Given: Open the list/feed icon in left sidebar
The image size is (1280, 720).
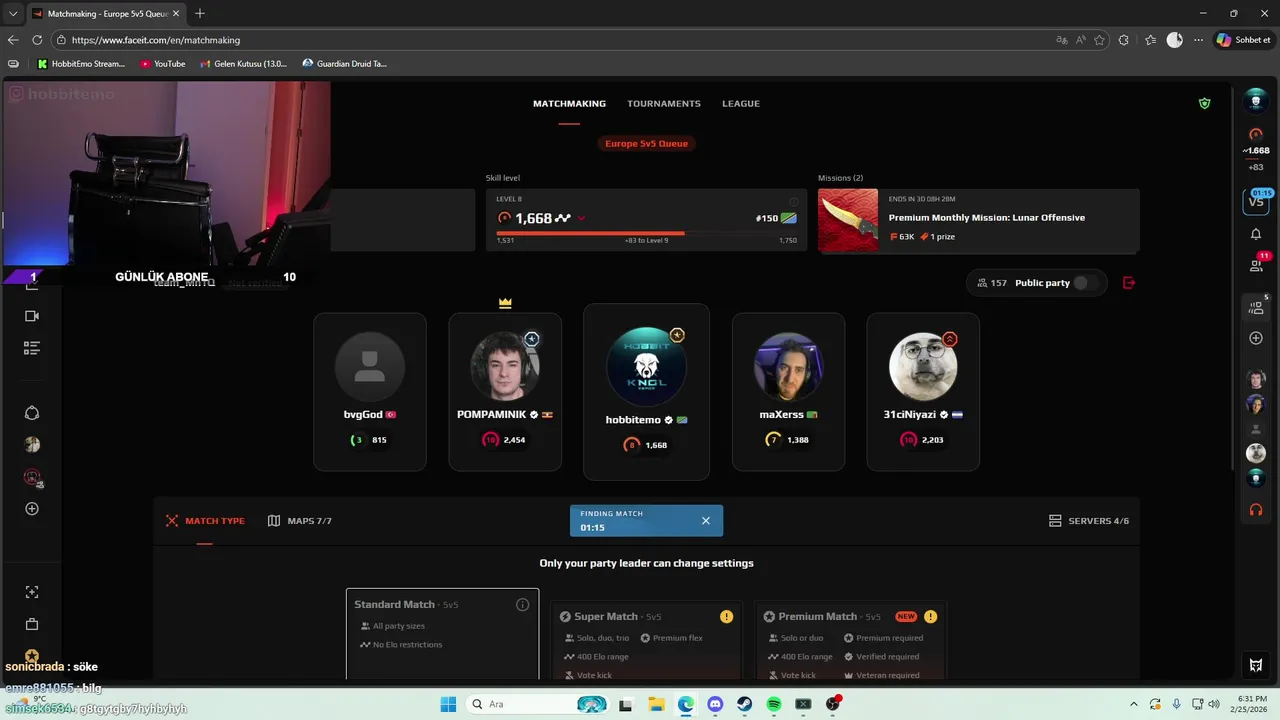Looking at the screenshot, I should click(x=32, y=348).
